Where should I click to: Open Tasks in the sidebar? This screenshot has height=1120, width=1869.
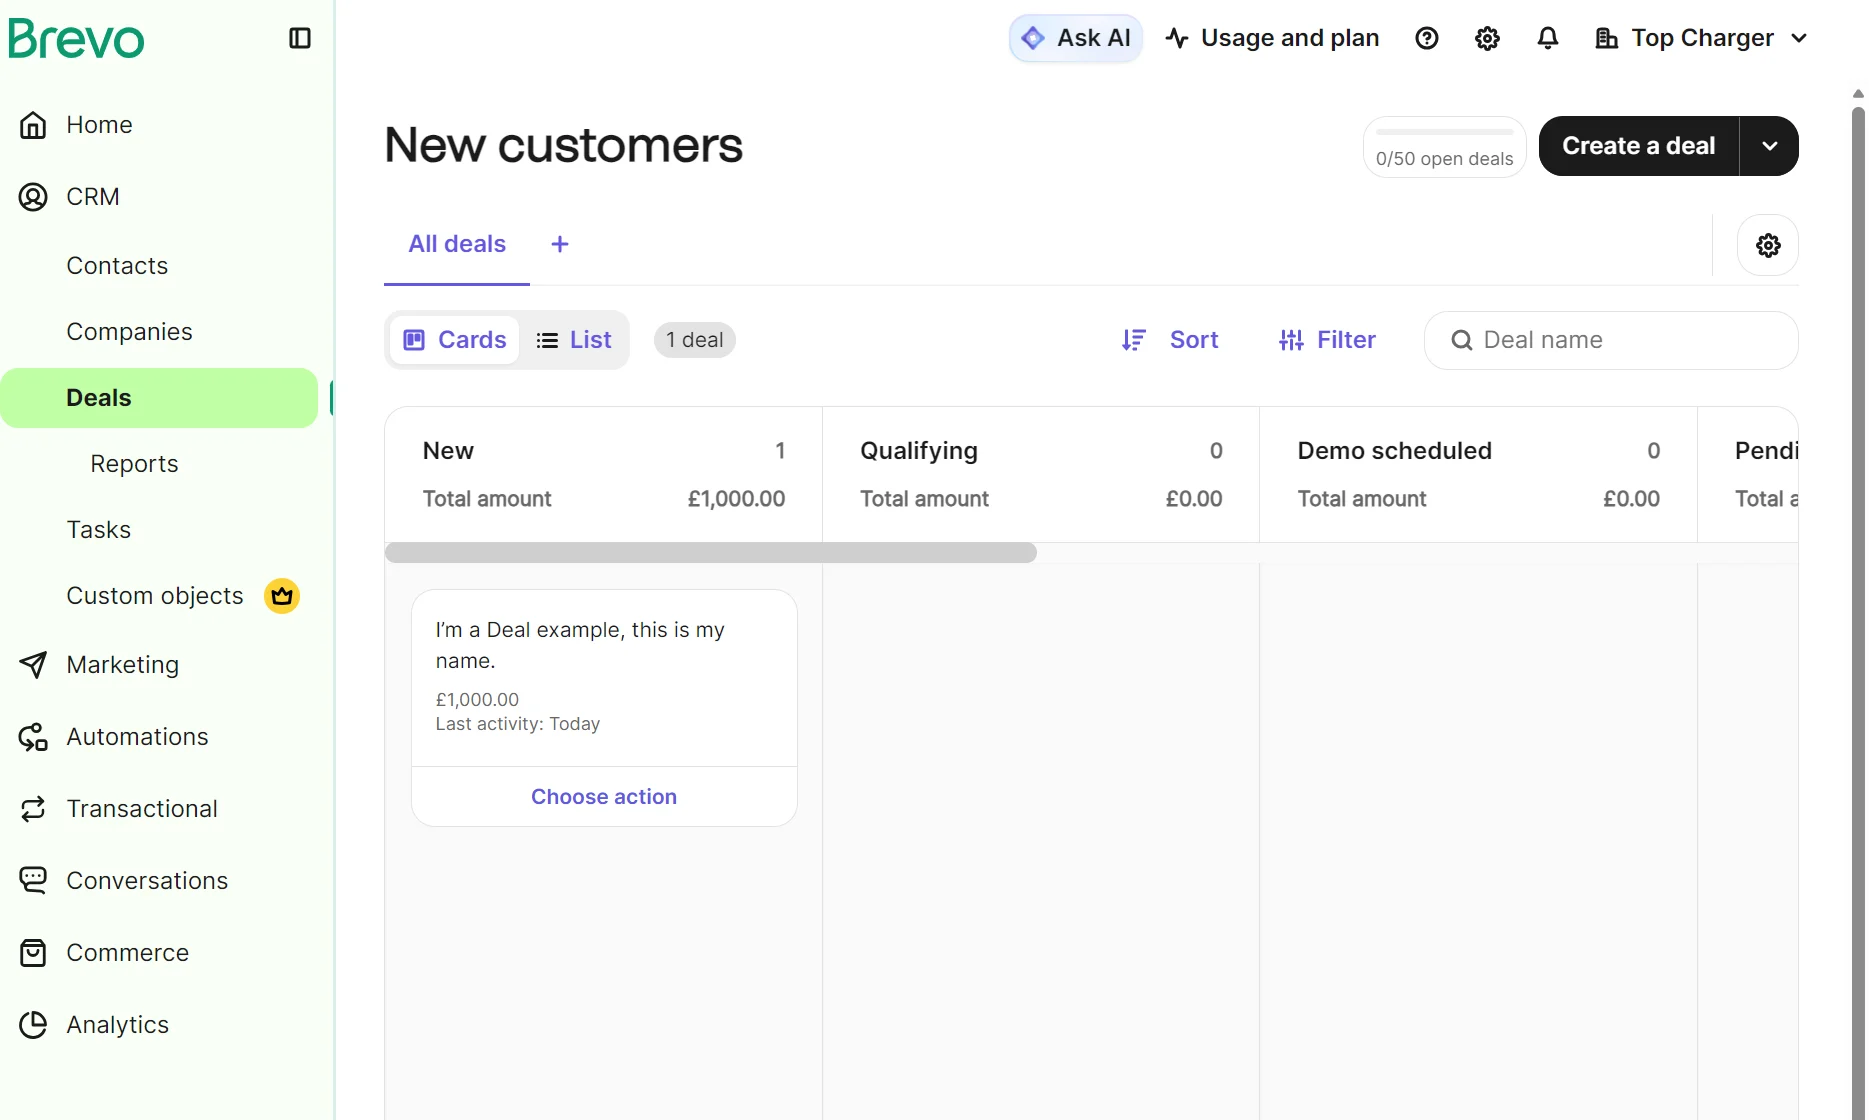click(x=98, y=530)
